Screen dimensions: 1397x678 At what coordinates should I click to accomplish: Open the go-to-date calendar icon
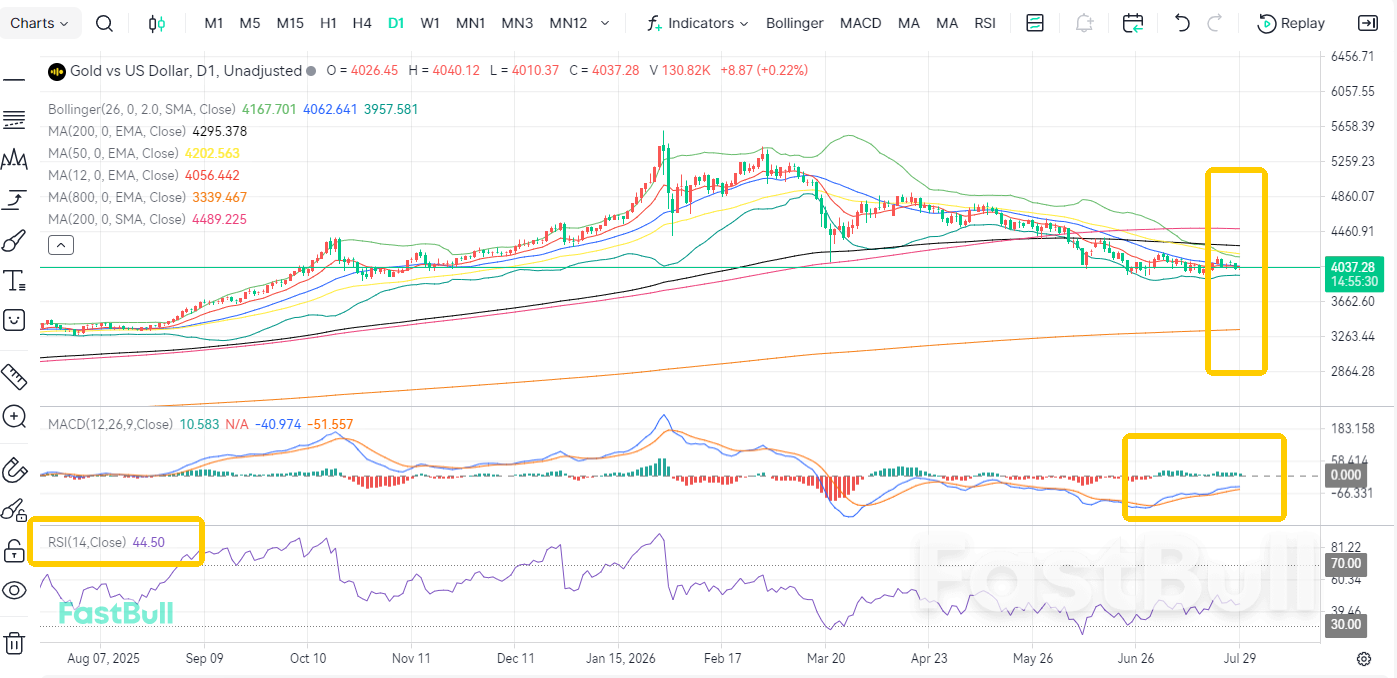[x=1133, y=23]
